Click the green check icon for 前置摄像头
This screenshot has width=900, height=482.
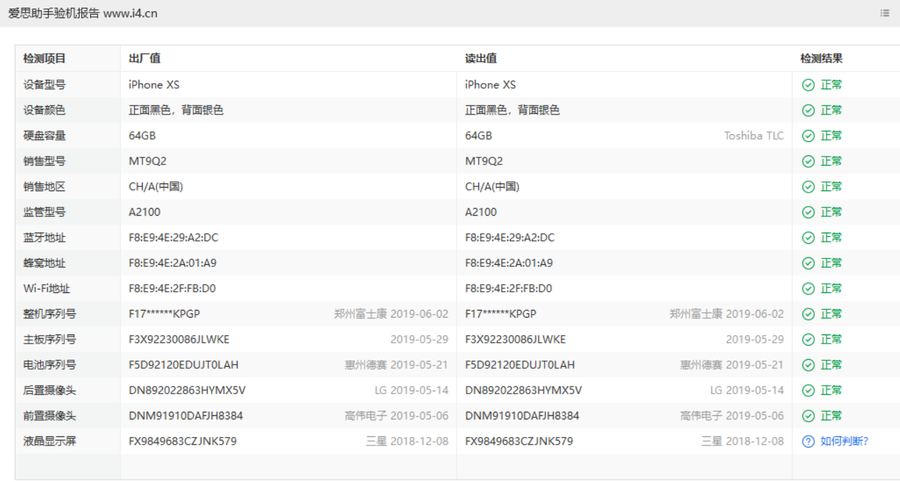pyautogui.click(x=808, y=415)
